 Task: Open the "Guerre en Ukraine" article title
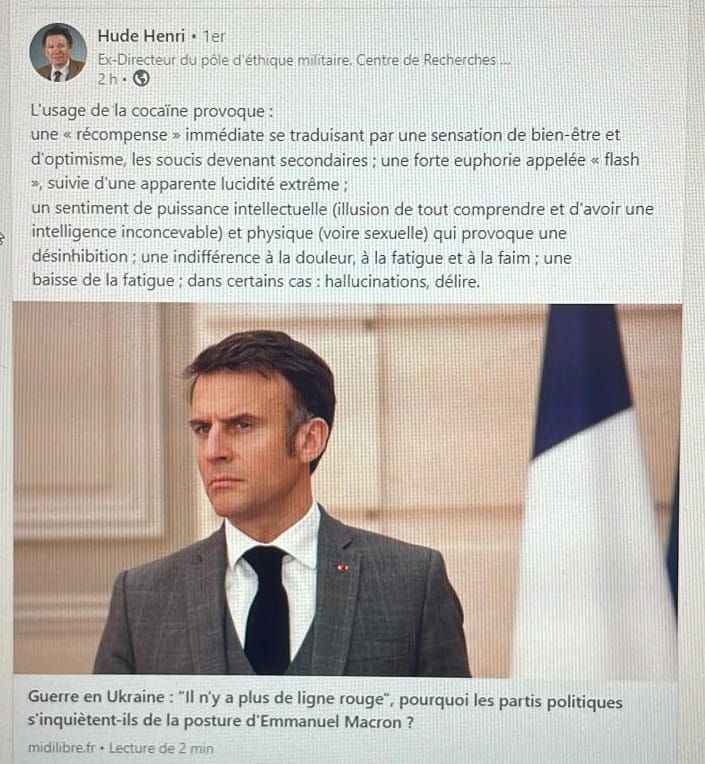click(325, 710)
